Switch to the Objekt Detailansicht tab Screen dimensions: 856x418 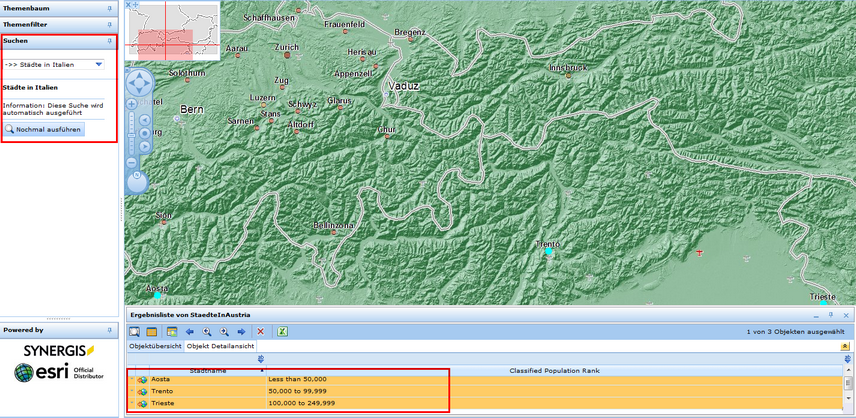pos(219,346)
